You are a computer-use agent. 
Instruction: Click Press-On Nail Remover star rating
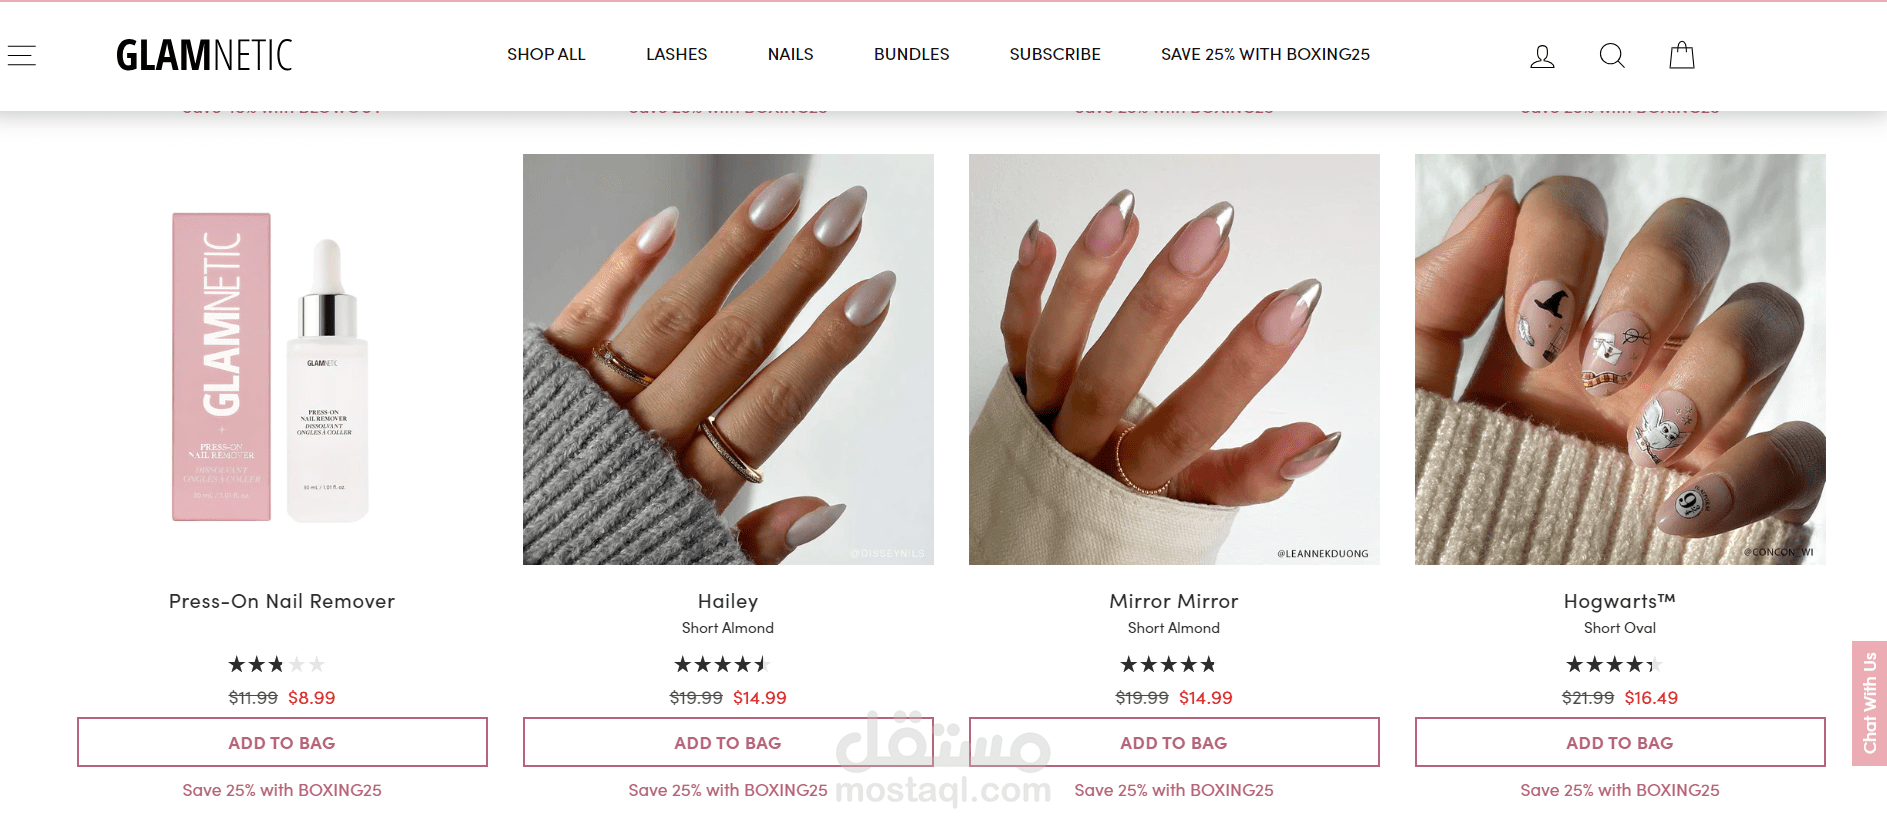point(276,664)
